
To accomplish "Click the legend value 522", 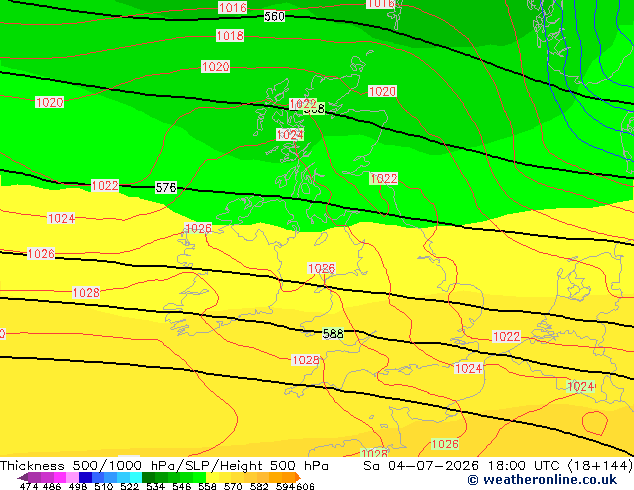I will click(129, 486).
